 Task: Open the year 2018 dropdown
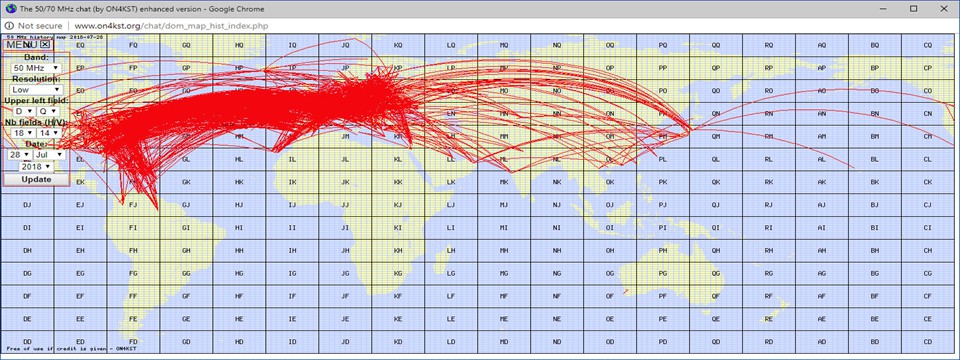click(36, 167)
